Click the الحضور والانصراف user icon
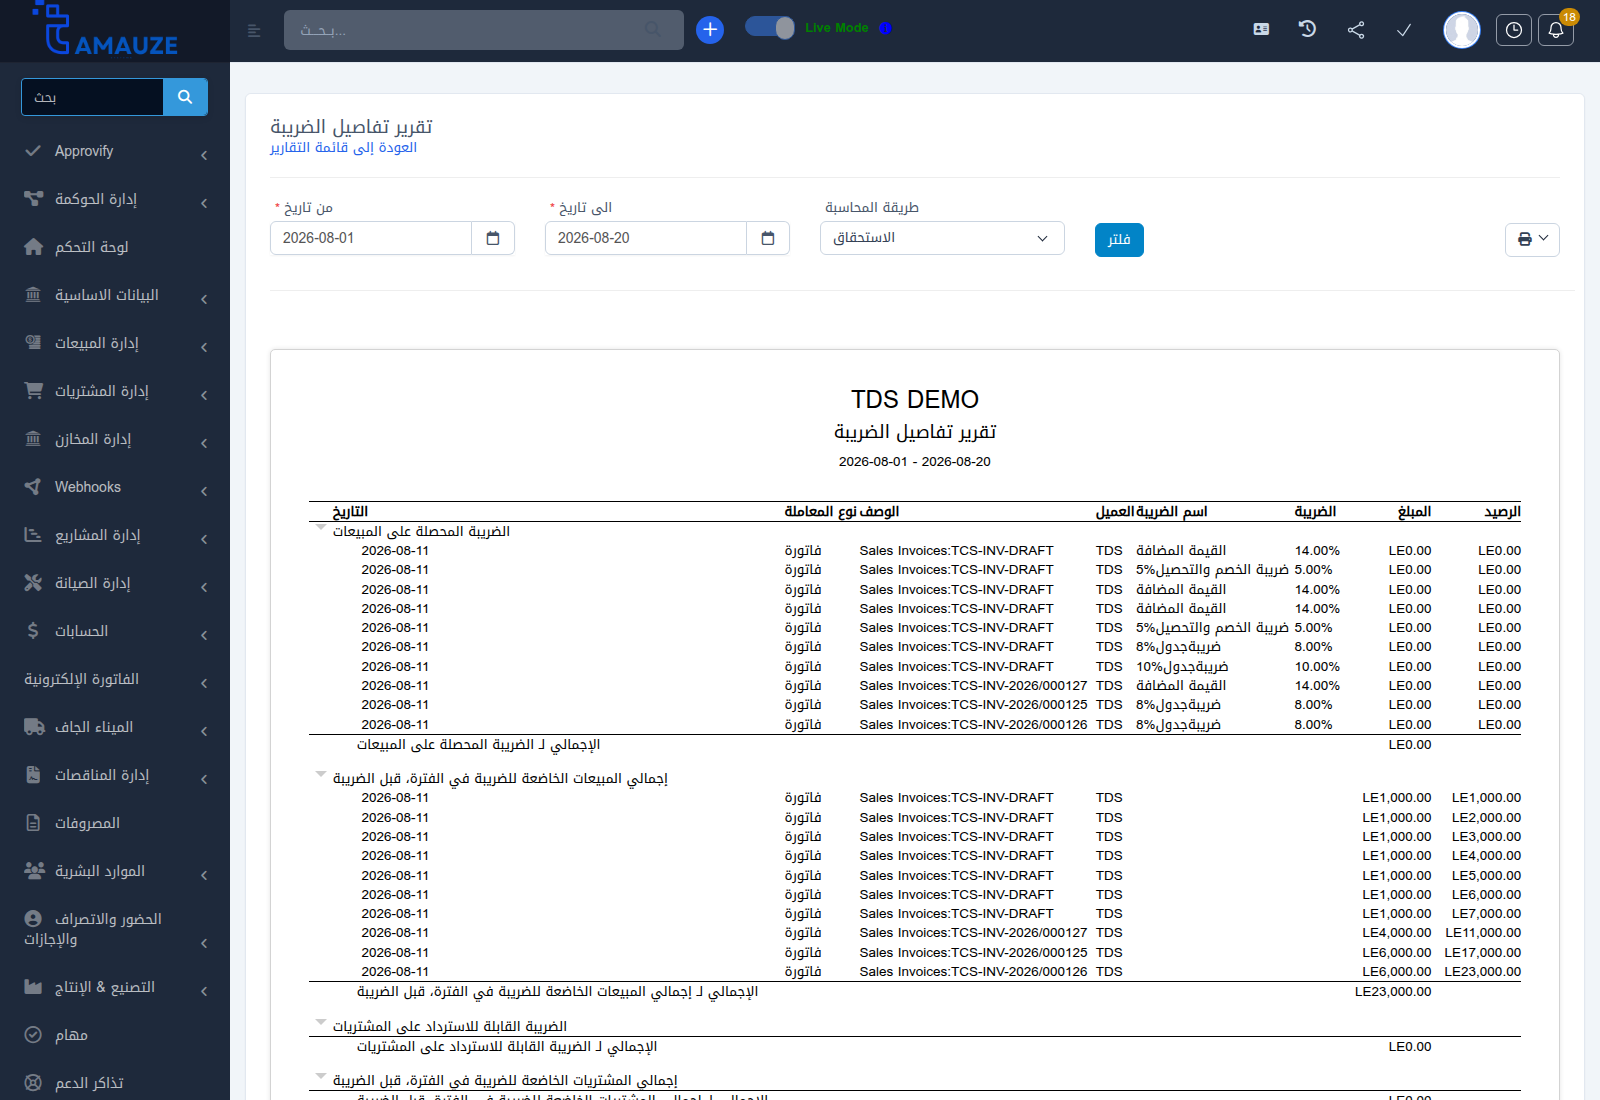 pyautogui.click(x=33, y=919)
